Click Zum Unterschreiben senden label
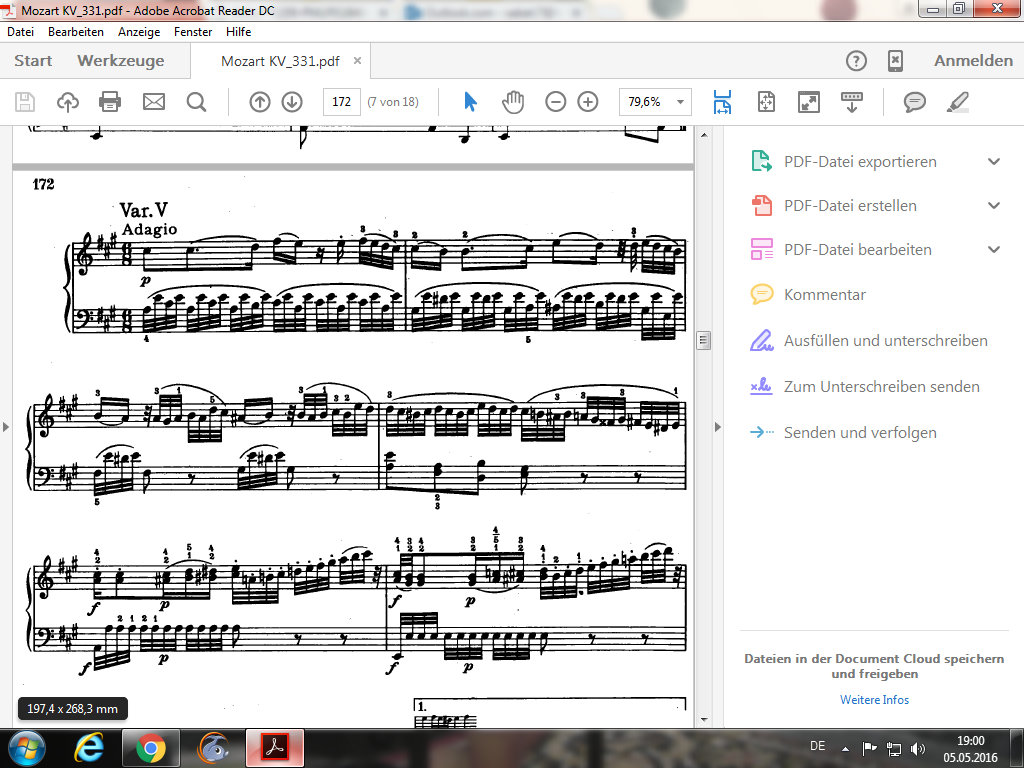Screen dimensions: 1024x768 click(882, 387)
